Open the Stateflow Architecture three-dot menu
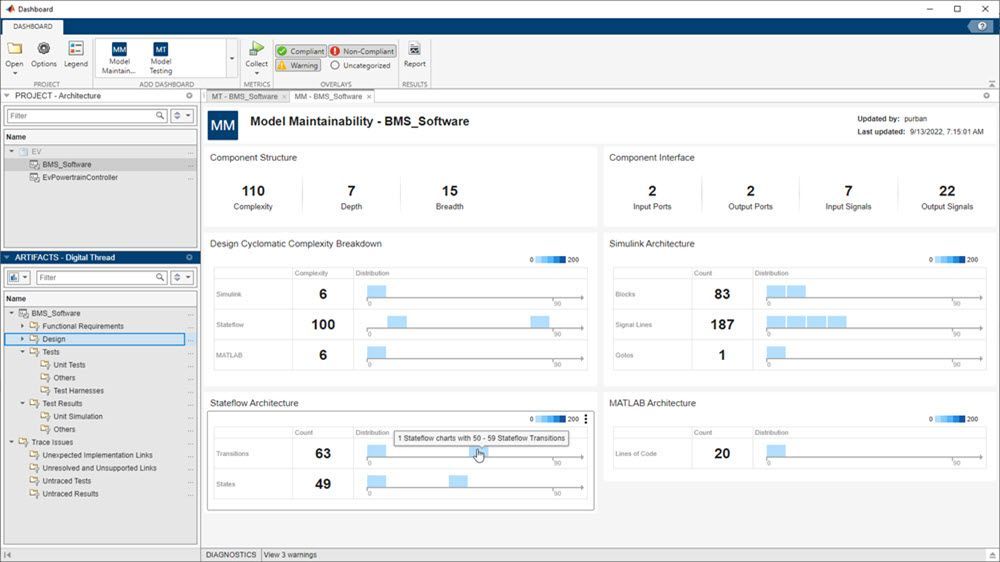Viewport: 1000px width, 562px height. tap(586, 419)
